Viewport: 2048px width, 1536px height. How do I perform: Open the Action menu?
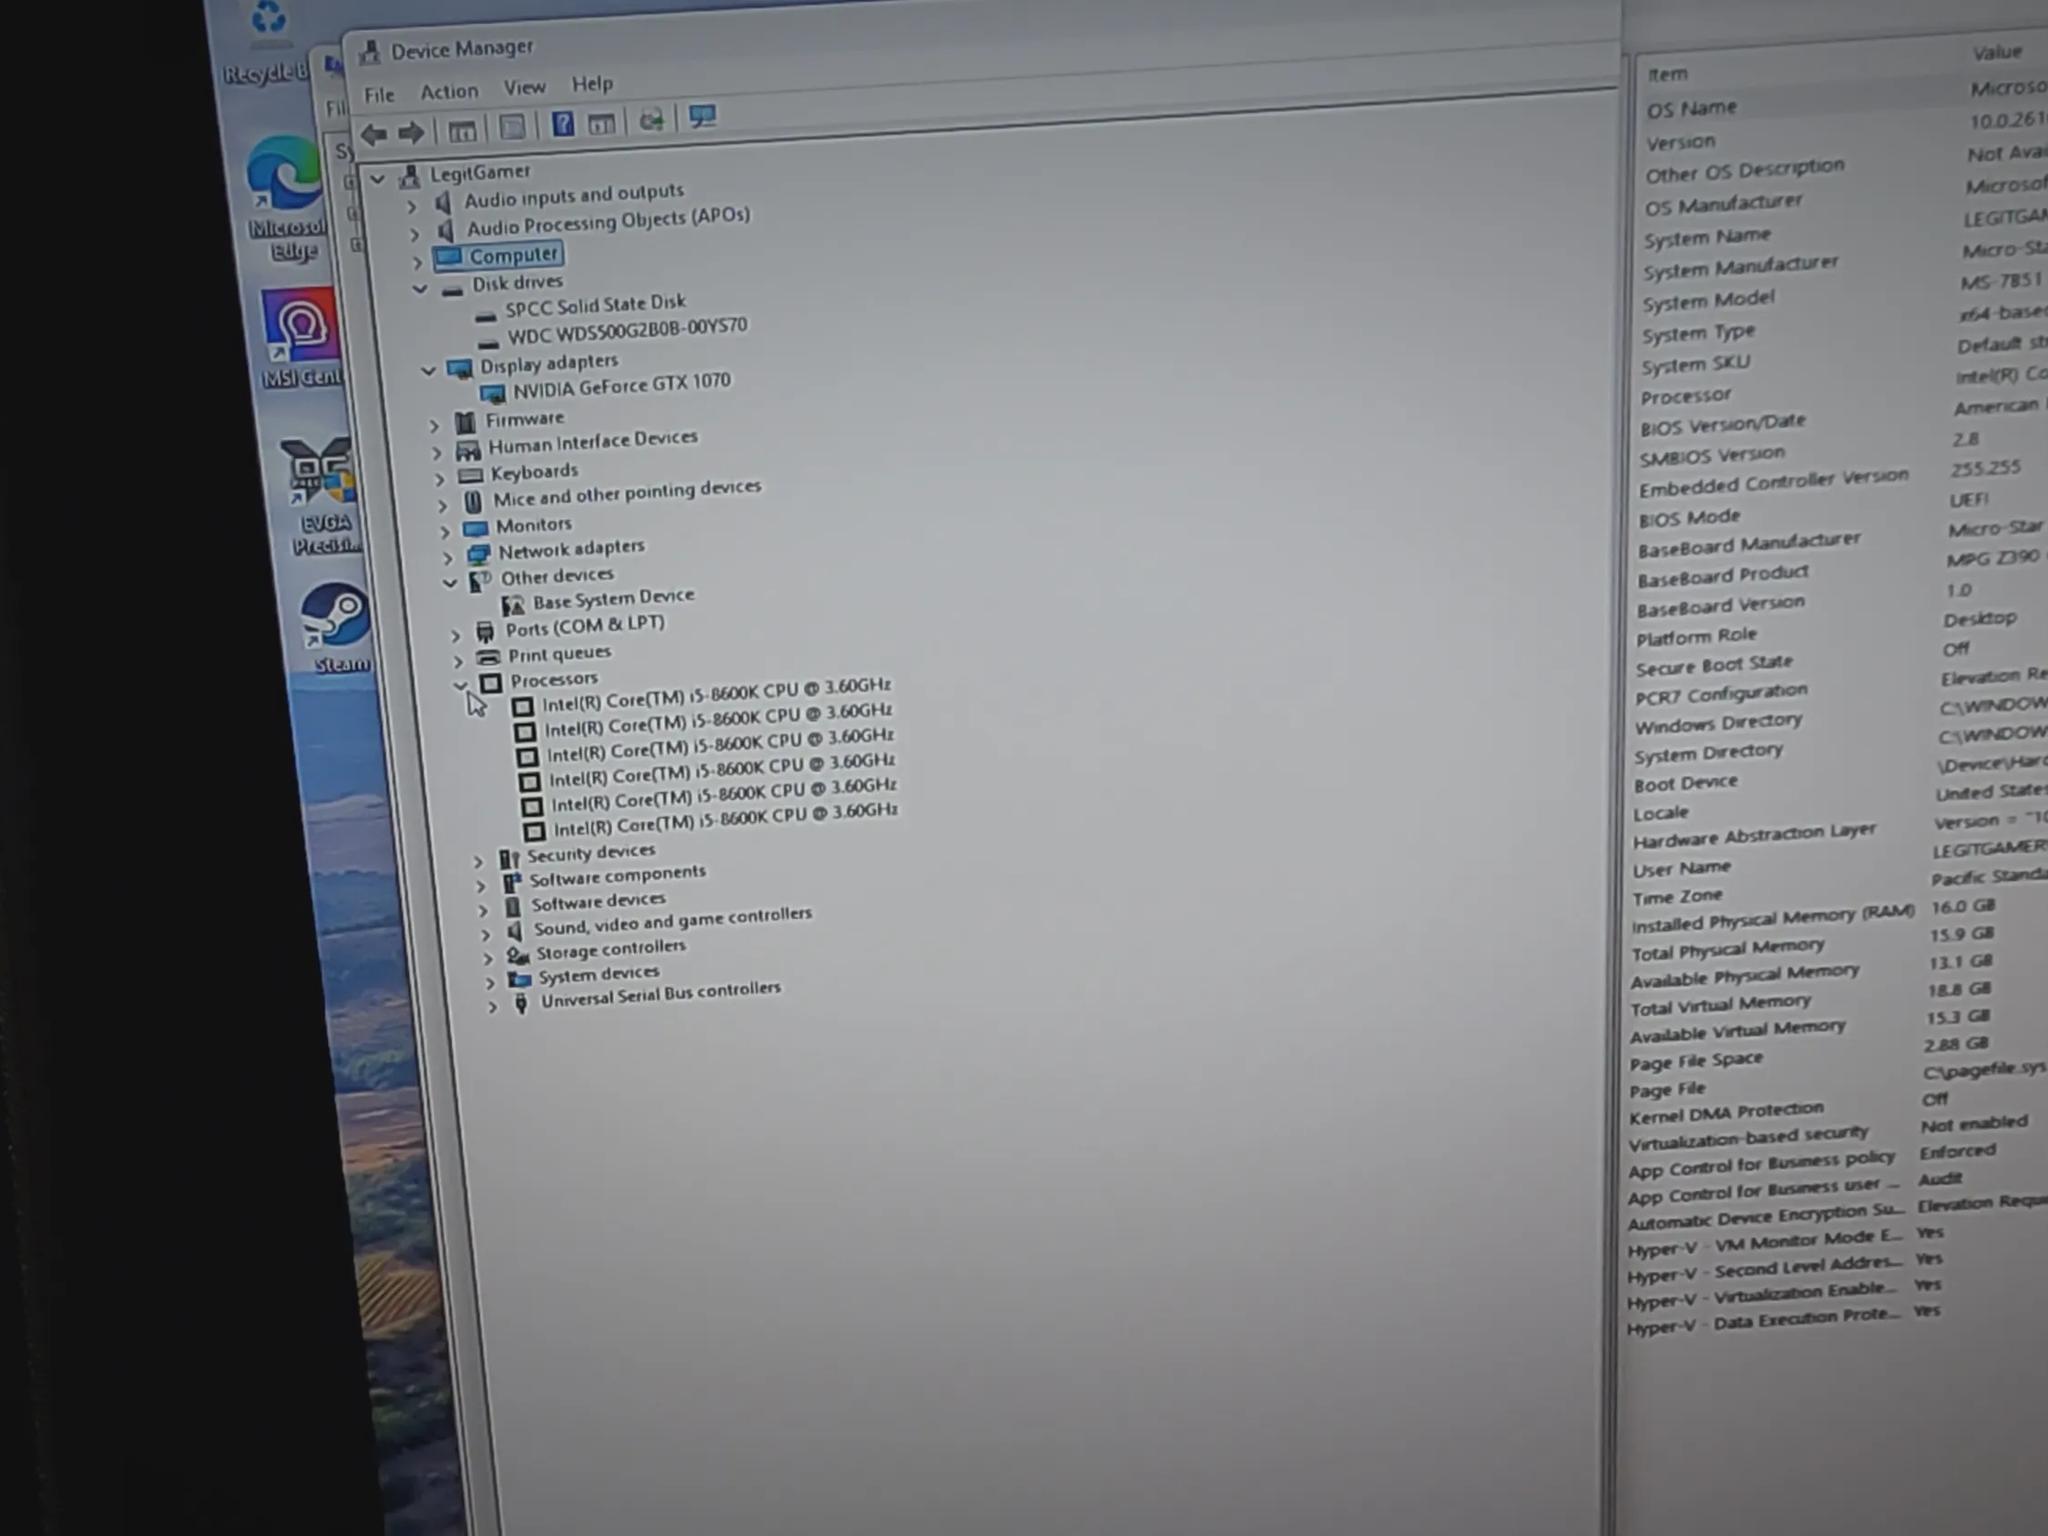coord(449,91)
